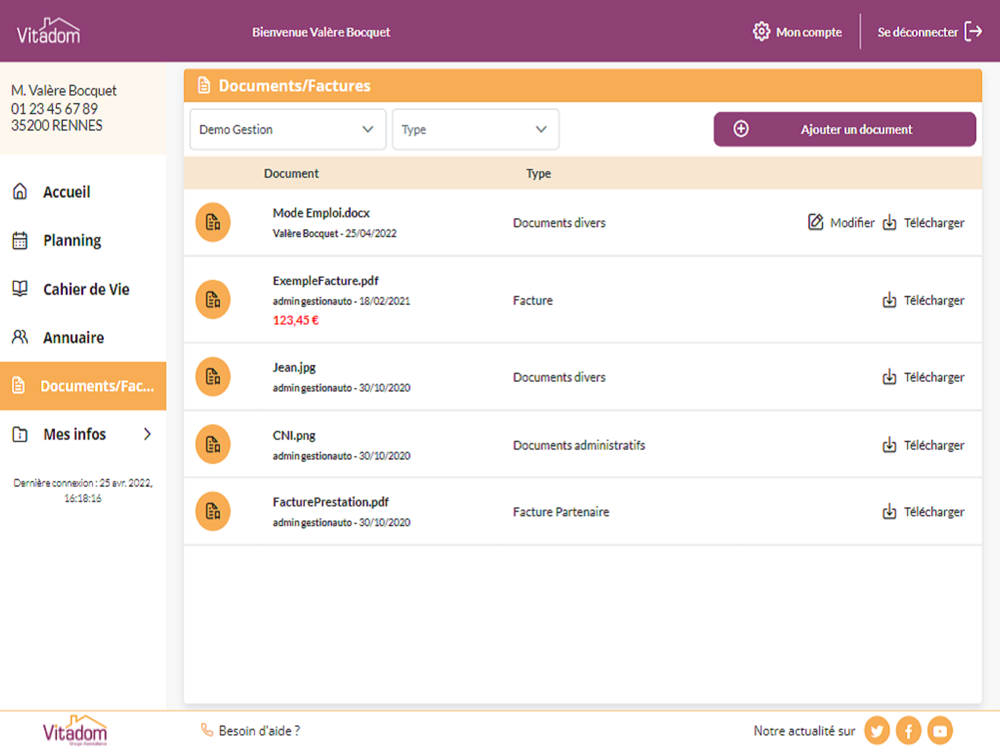Download FacturePrestation.pdf via Télécharger

pyautogui.click(x=924, y=512)
